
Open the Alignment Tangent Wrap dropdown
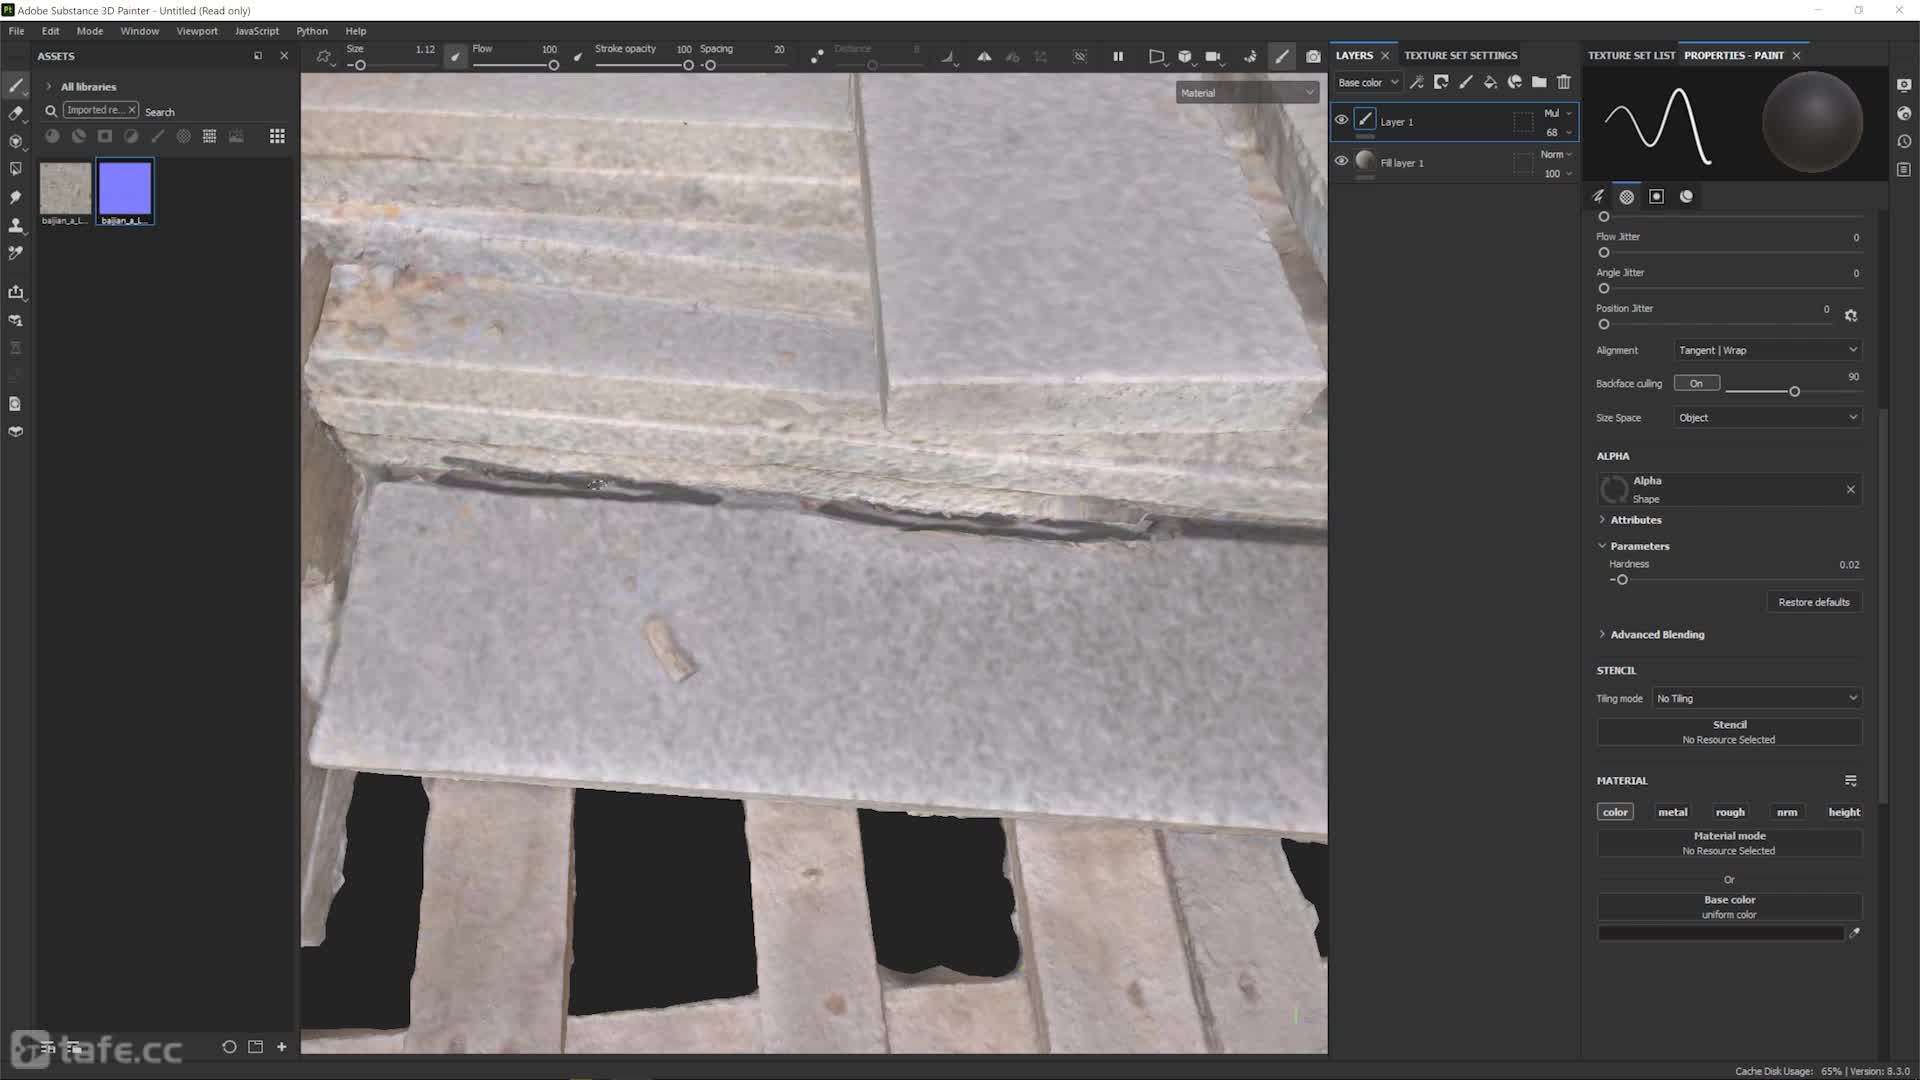tap(1767, 350)
